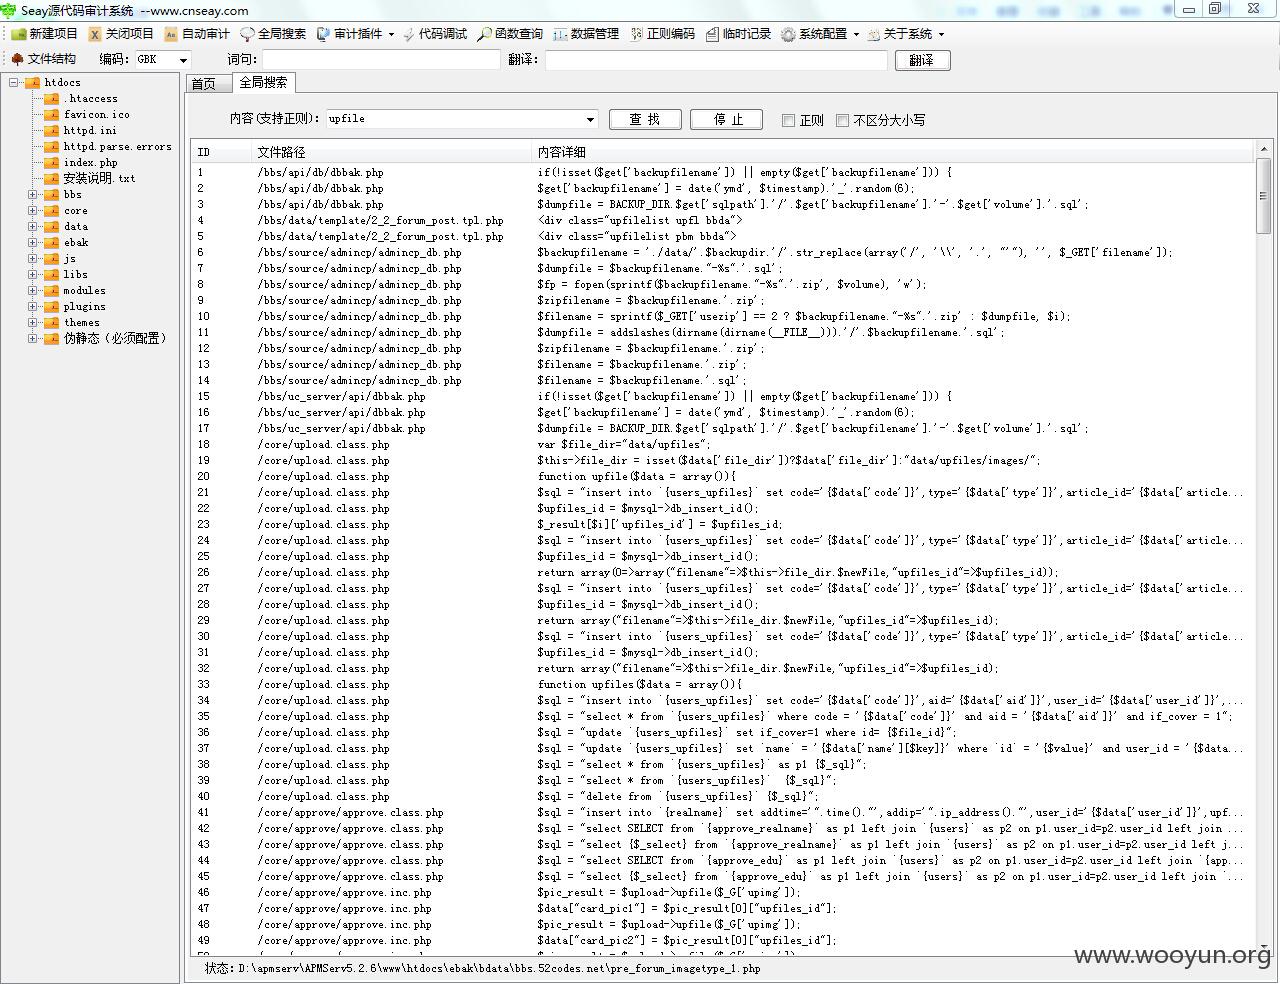Toggle the 不区分大小写 checkbox

coord(842,120)
